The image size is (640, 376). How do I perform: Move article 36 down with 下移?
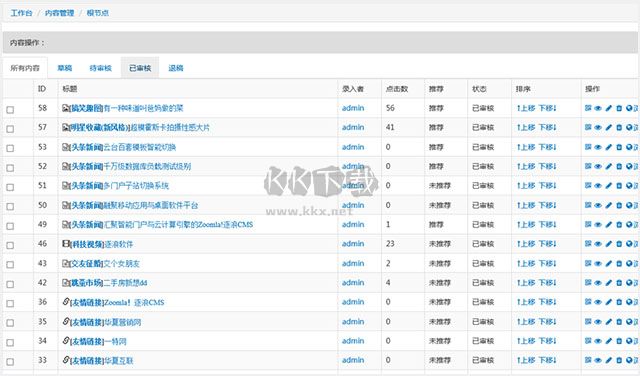coord(547,302)
